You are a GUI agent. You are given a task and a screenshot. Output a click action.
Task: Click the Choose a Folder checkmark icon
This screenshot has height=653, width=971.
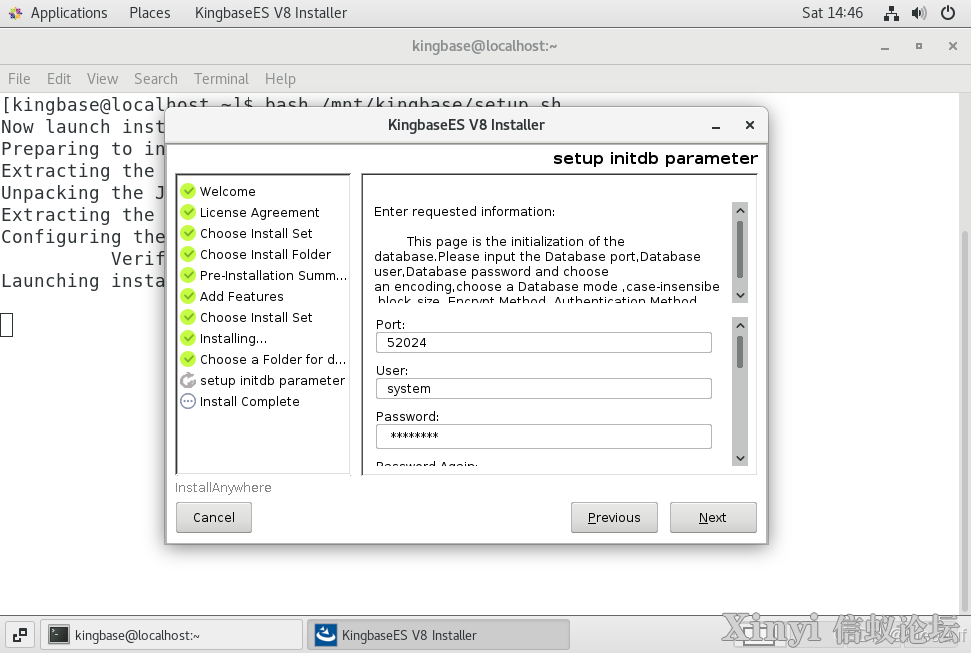pos(188,359)
